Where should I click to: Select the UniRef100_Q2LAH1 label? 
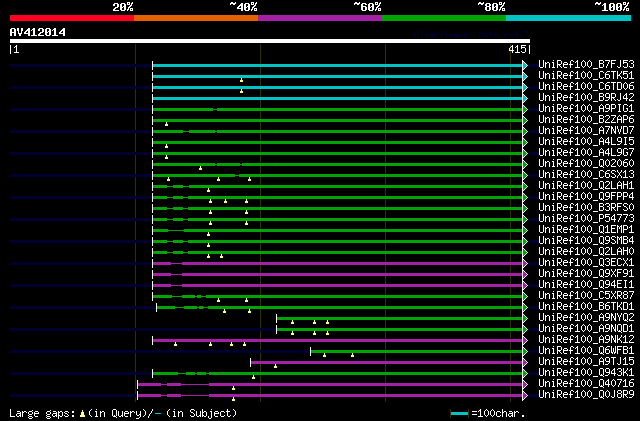click(x=586, y=185)
